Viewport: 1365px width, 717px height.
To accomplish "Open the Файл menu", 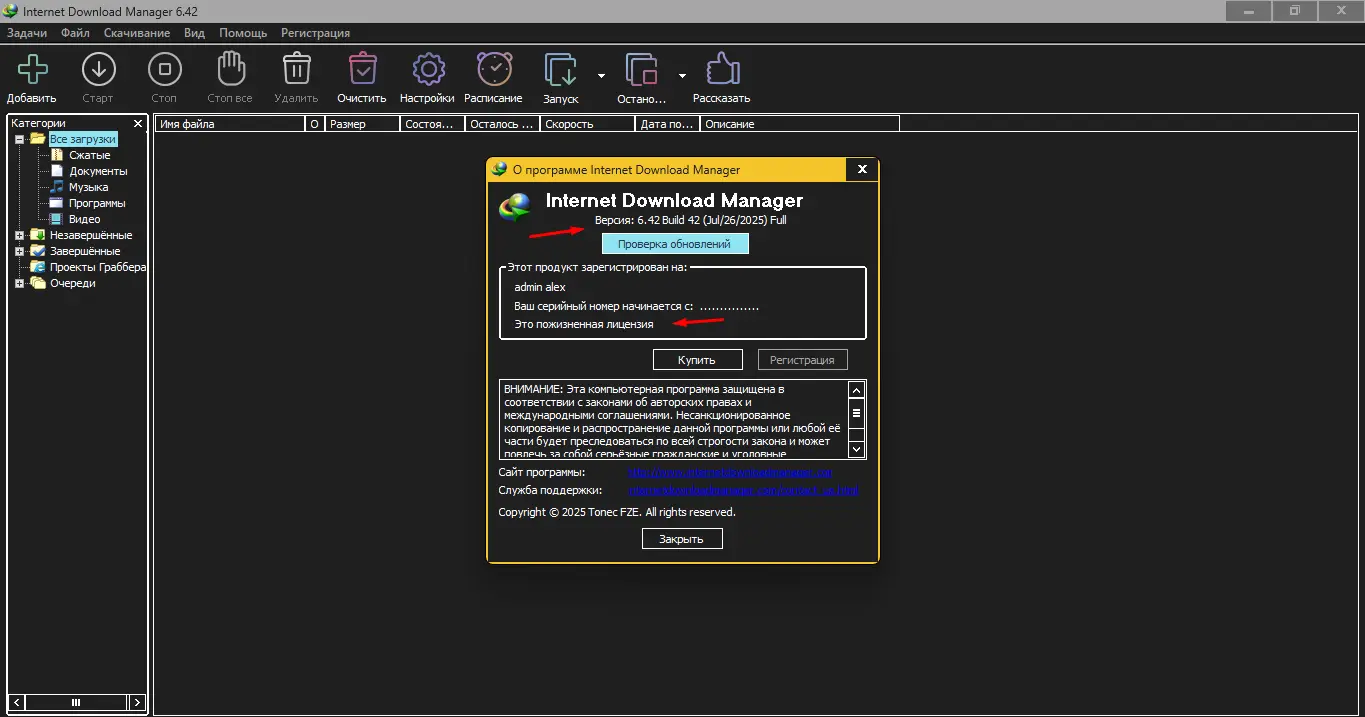I will (75, 33).
